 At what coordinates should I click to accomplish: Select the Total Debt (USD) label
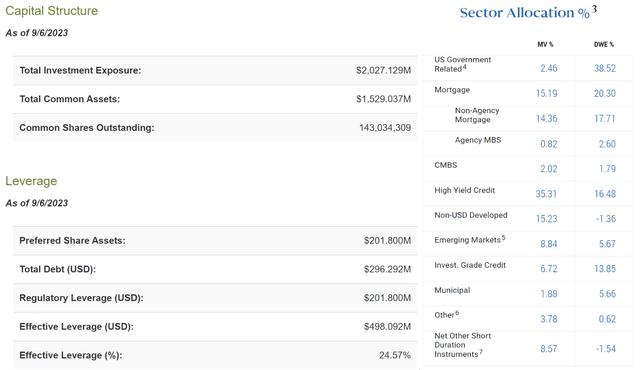[57, 269]
